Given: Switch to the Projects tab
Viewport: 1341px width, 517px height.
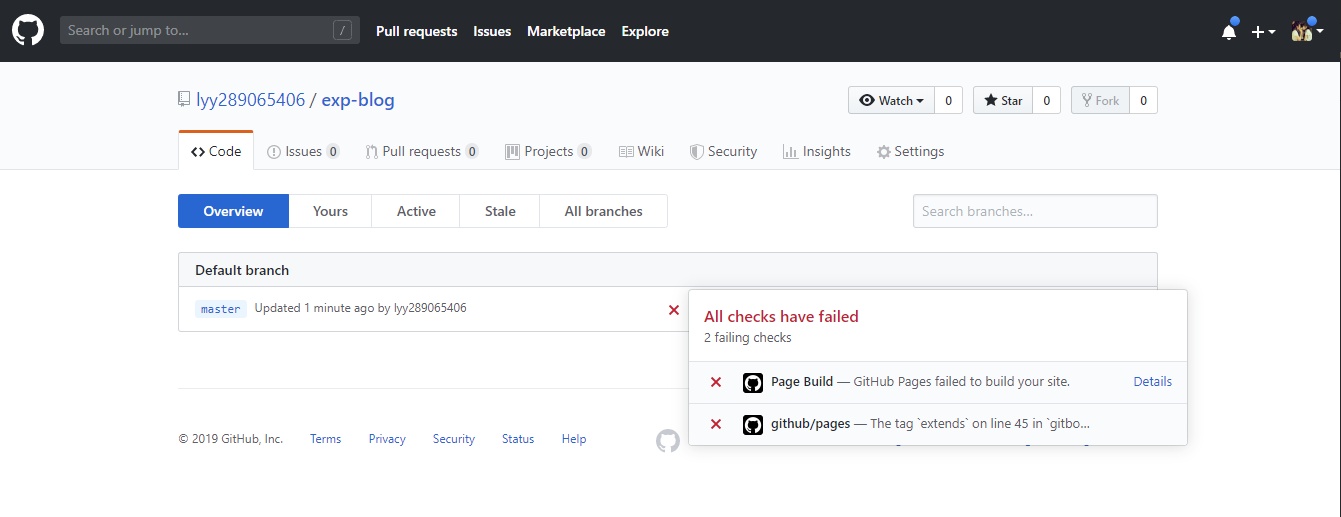Looking at the screenshot, I should pos(548,151).
